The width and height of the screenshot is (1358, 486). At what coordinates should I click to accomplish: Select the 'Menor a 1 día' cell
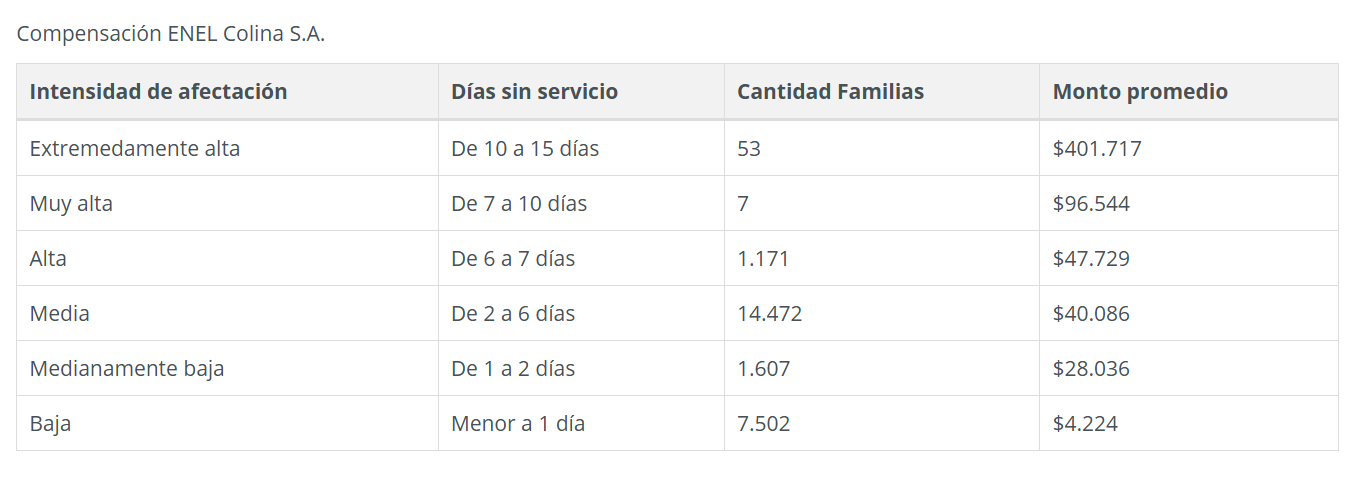pos(518,424)
